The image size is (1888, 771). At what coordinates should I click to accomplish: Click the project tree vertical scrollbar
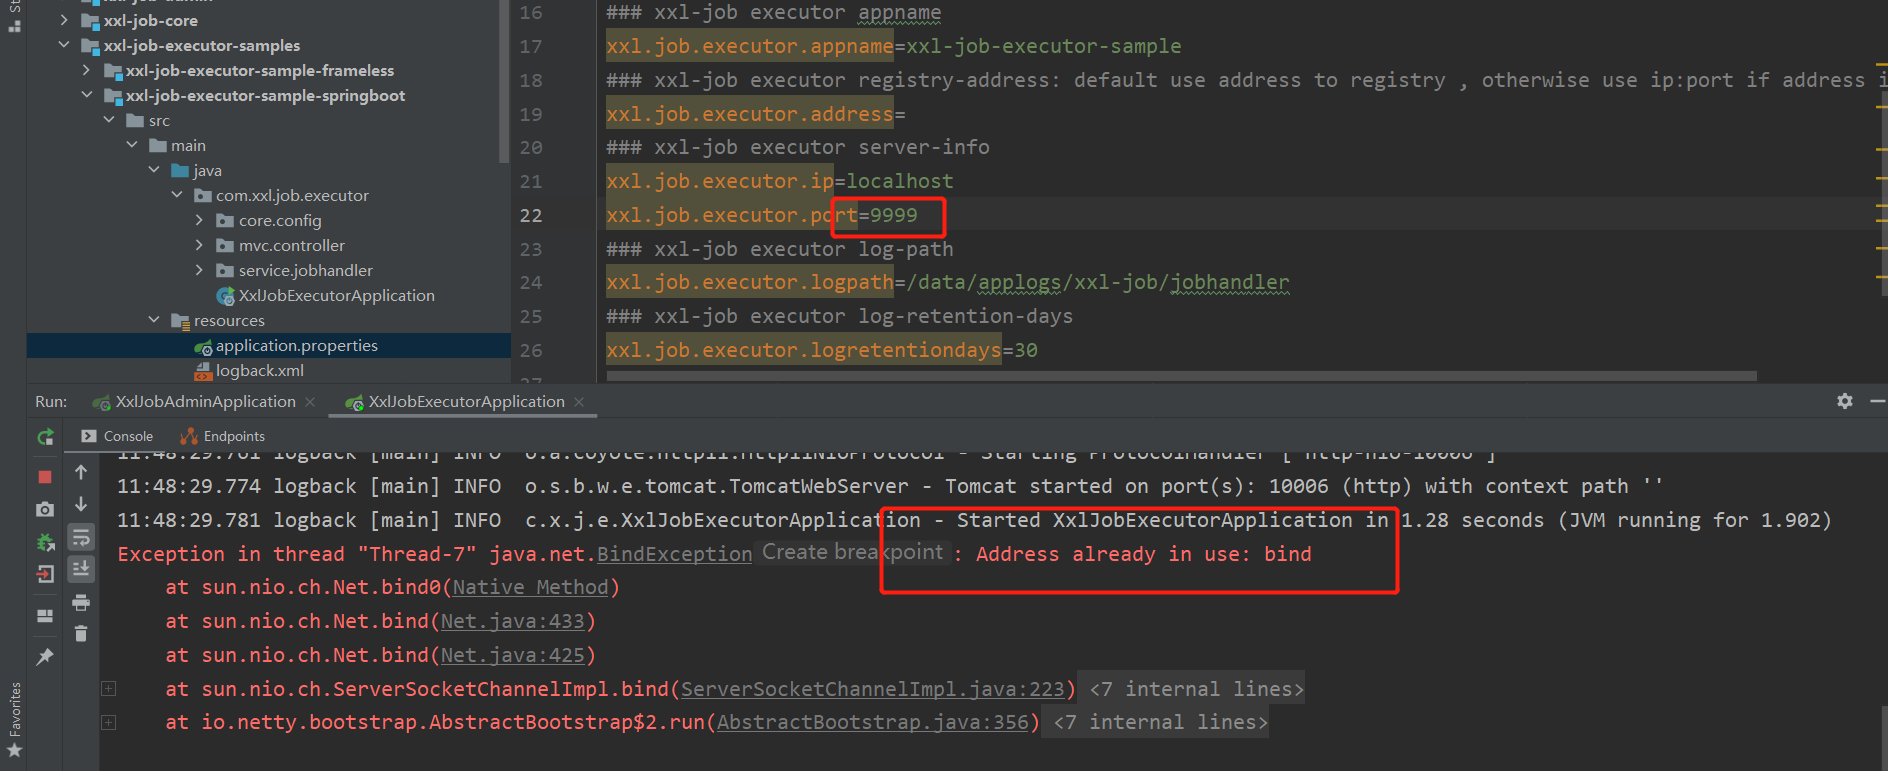(504, 80)
